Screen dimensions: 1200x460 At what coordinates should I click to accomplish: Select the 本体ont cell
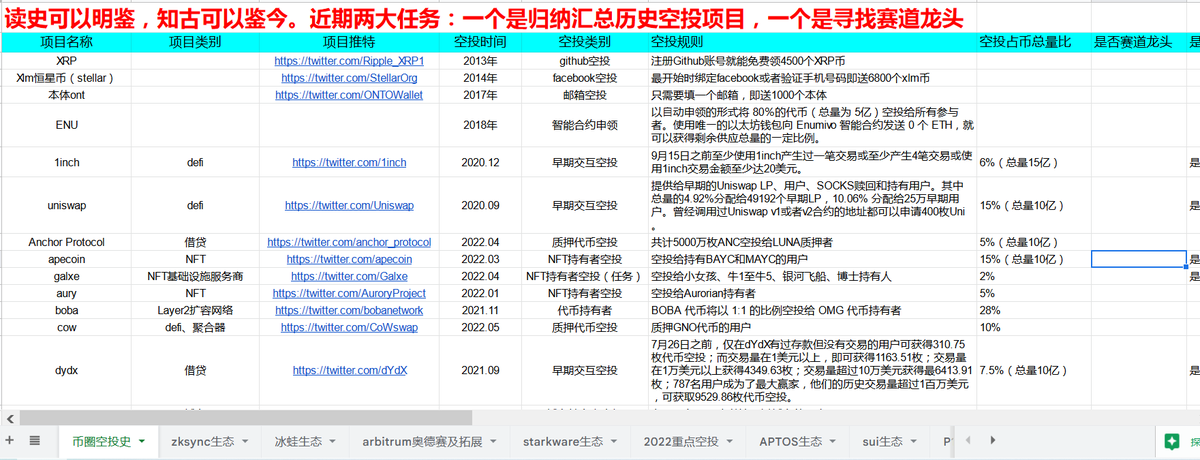pos(67,94)
